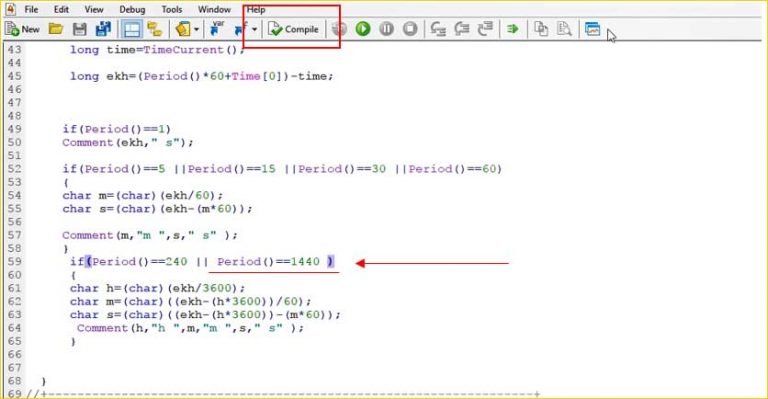Click 'char s=' statement on line 63
Screen dimensions: 768x399
click(x=205, y=315)
